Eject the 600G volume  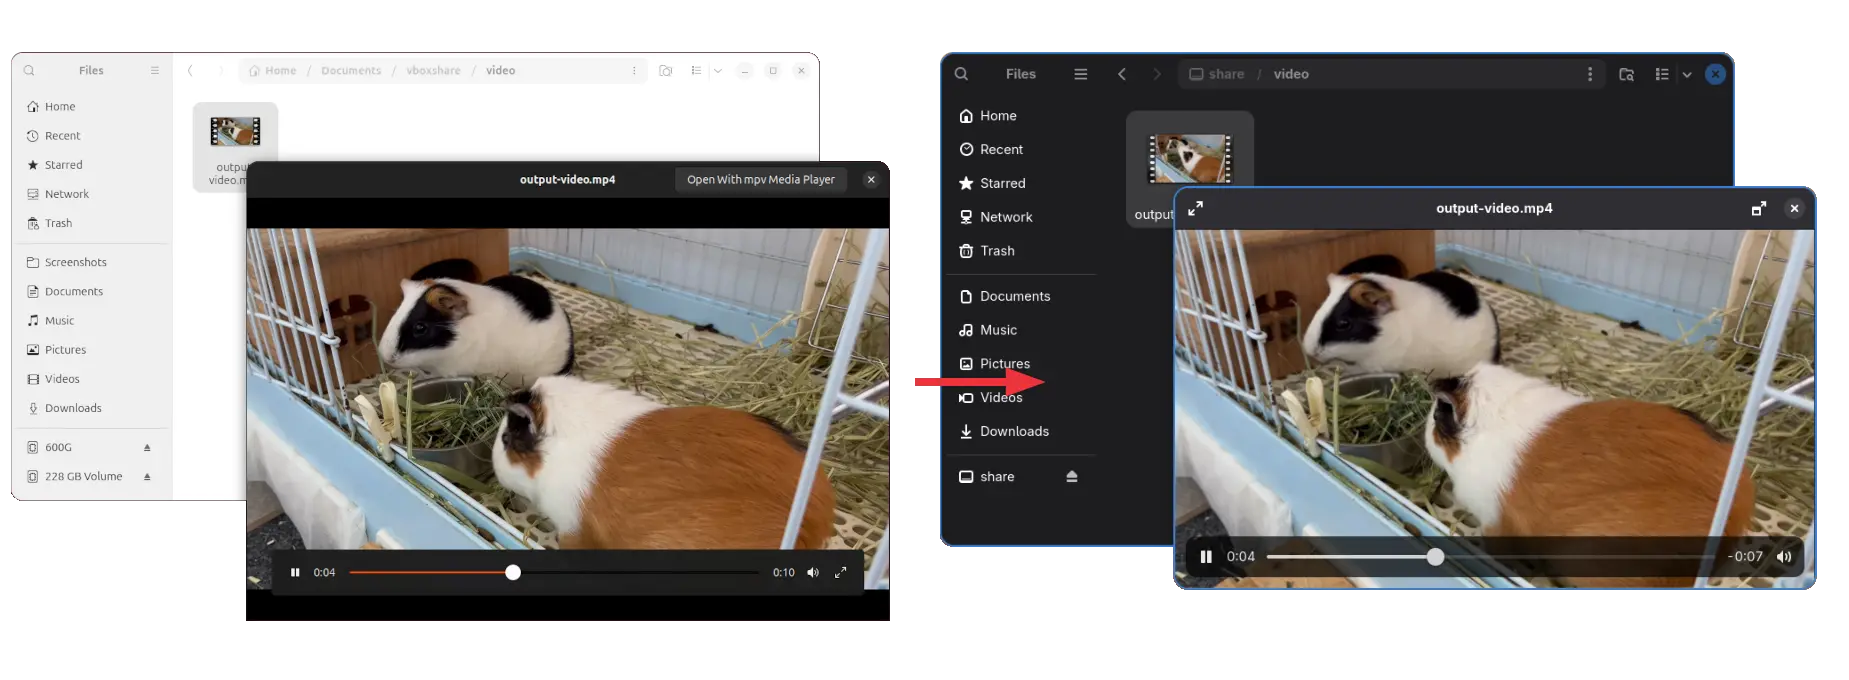click(147, 447)
